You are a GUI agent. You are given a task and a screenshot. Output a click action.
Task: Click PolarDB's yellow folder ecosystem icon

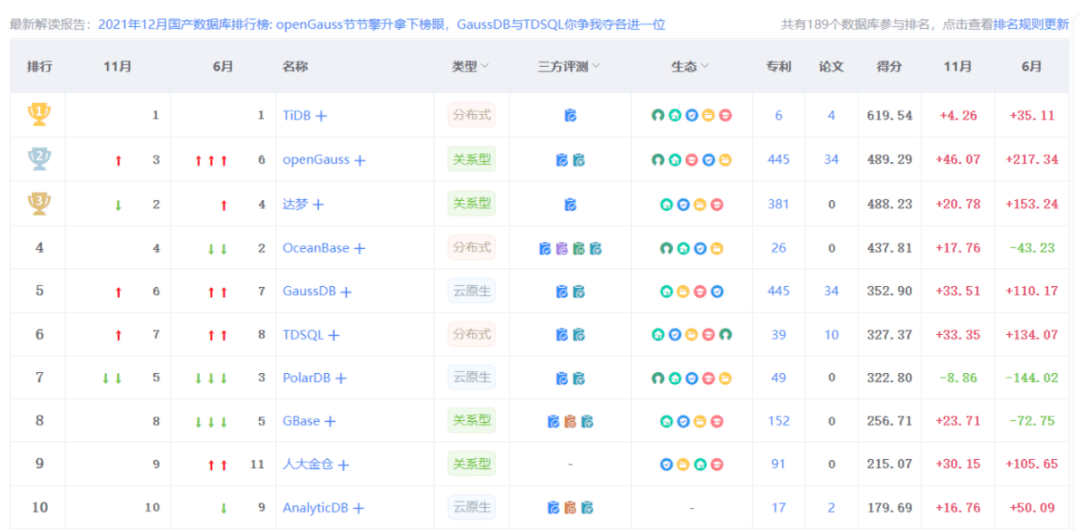(725, 378)
